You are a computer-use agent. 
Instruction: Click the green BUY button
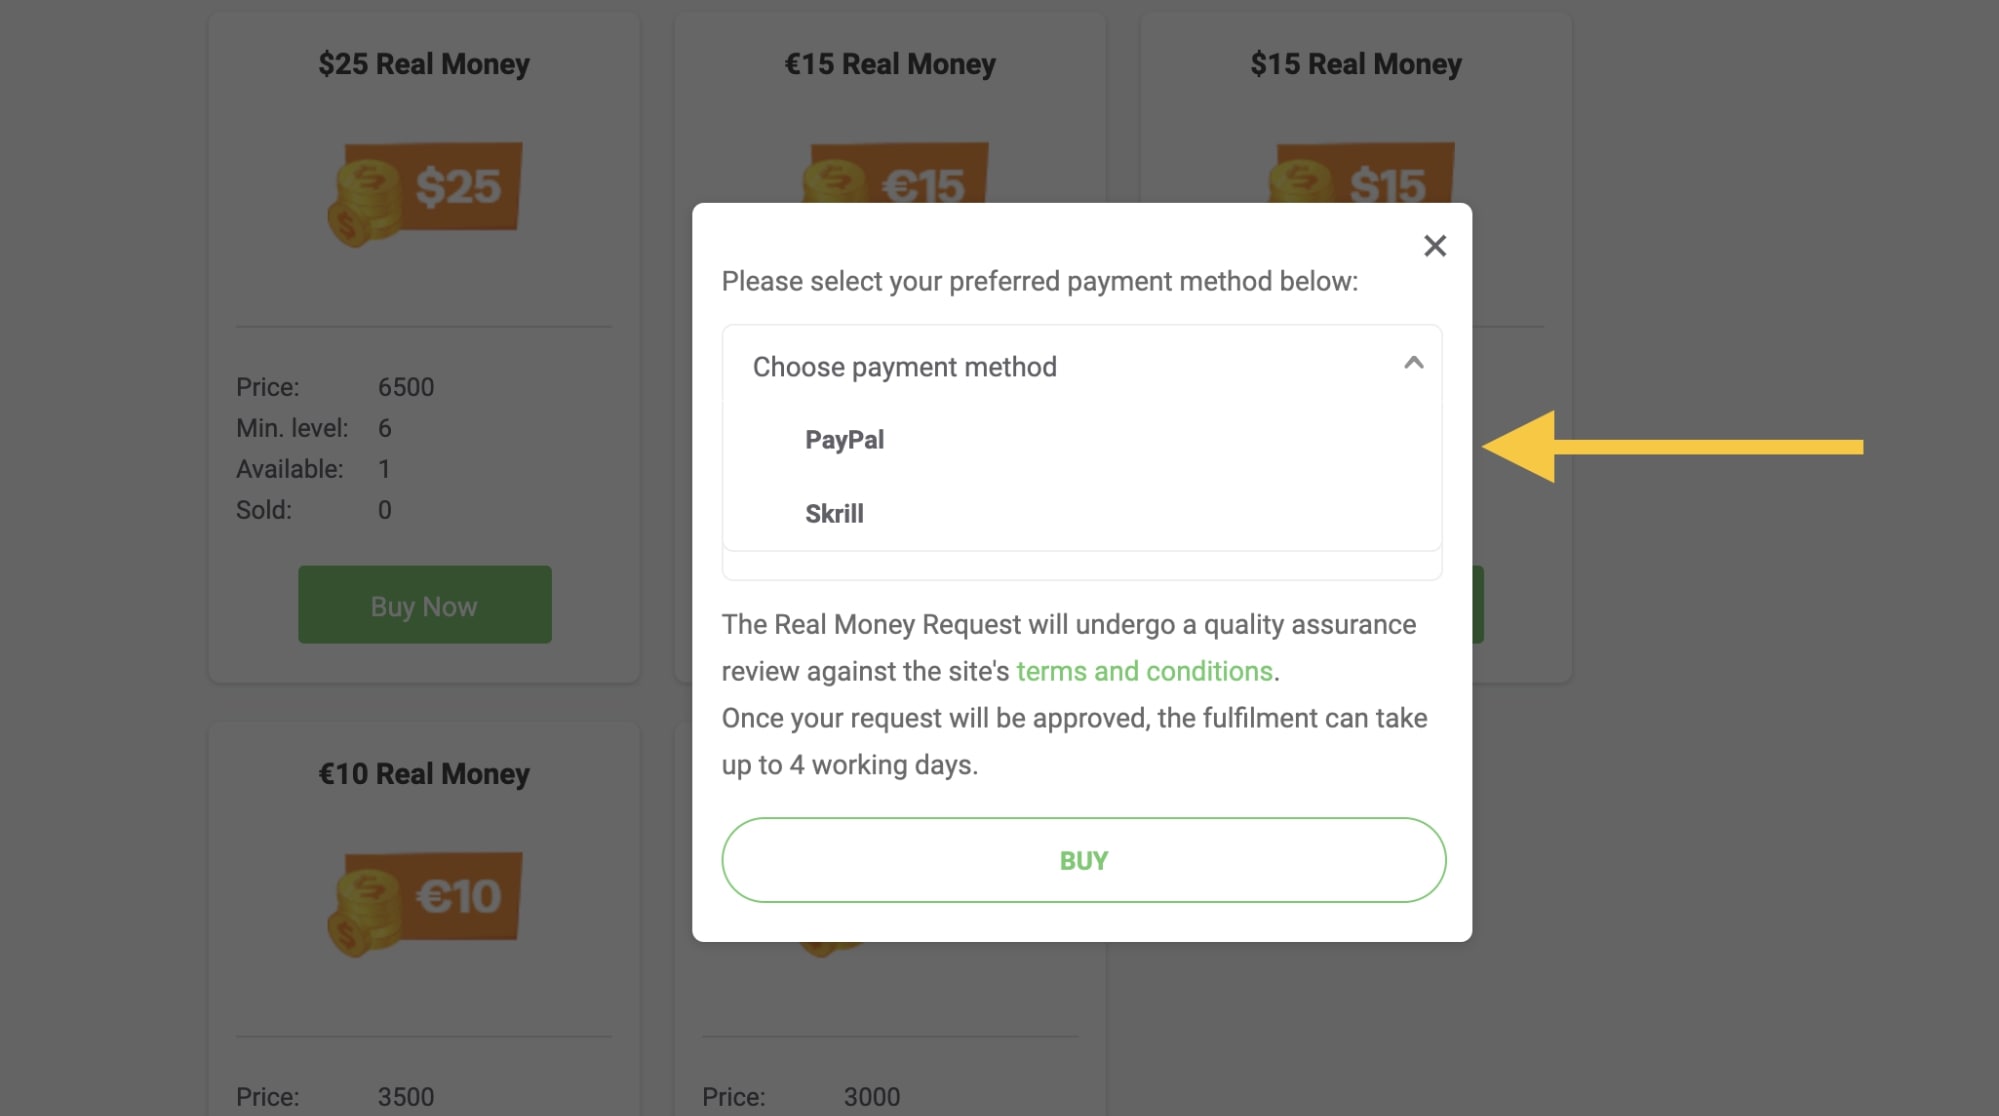pos(1082,859)
